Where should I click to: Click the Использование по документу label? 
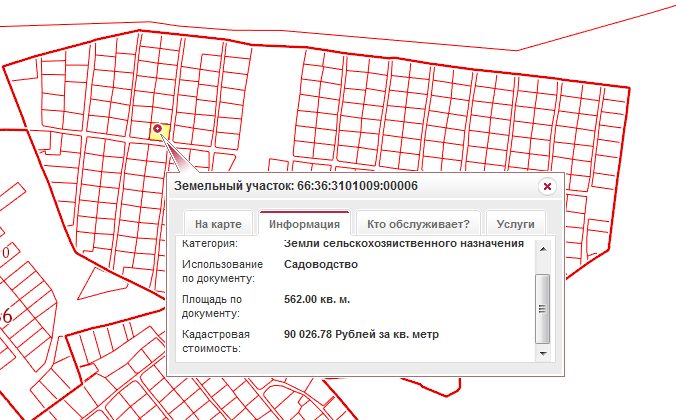click(222, 271)
